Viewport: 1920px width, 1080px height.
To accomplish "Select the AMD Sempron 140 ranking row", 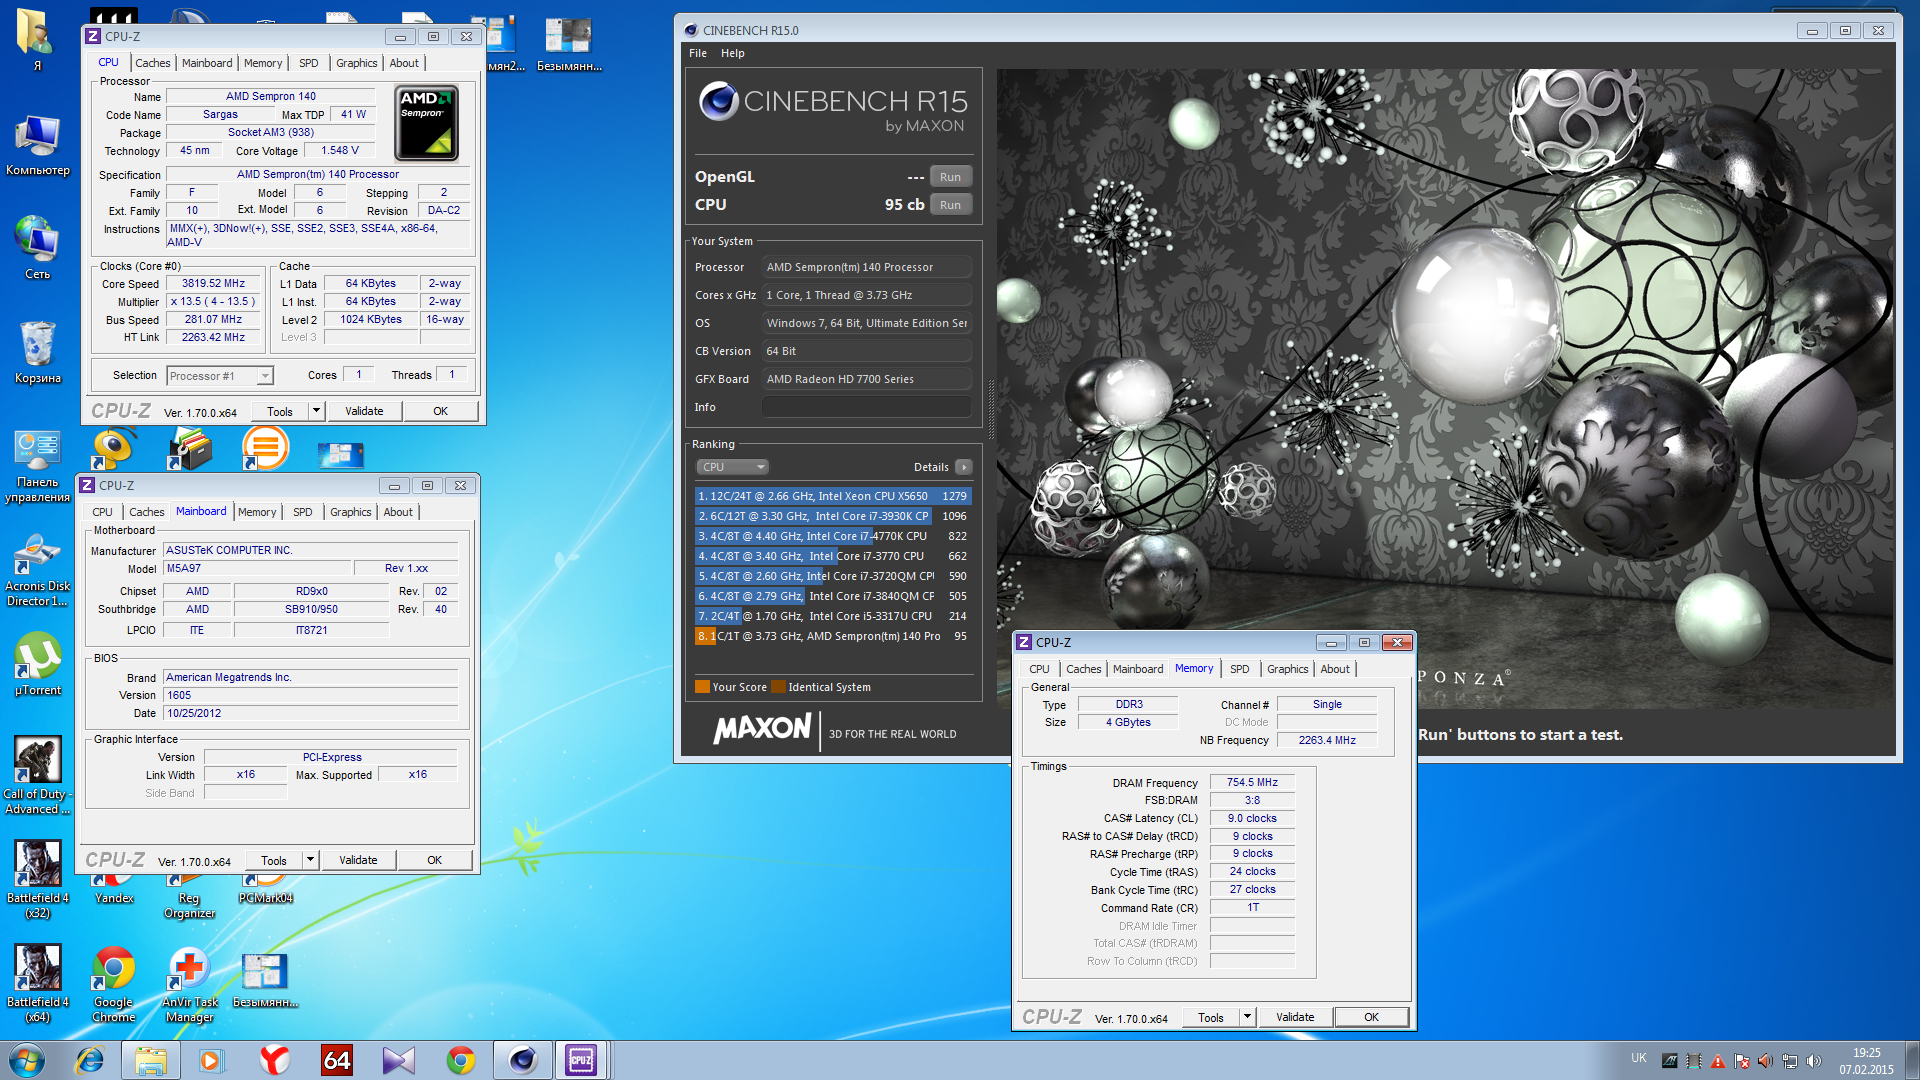I will pyautogui.click(x=833, y=636).
